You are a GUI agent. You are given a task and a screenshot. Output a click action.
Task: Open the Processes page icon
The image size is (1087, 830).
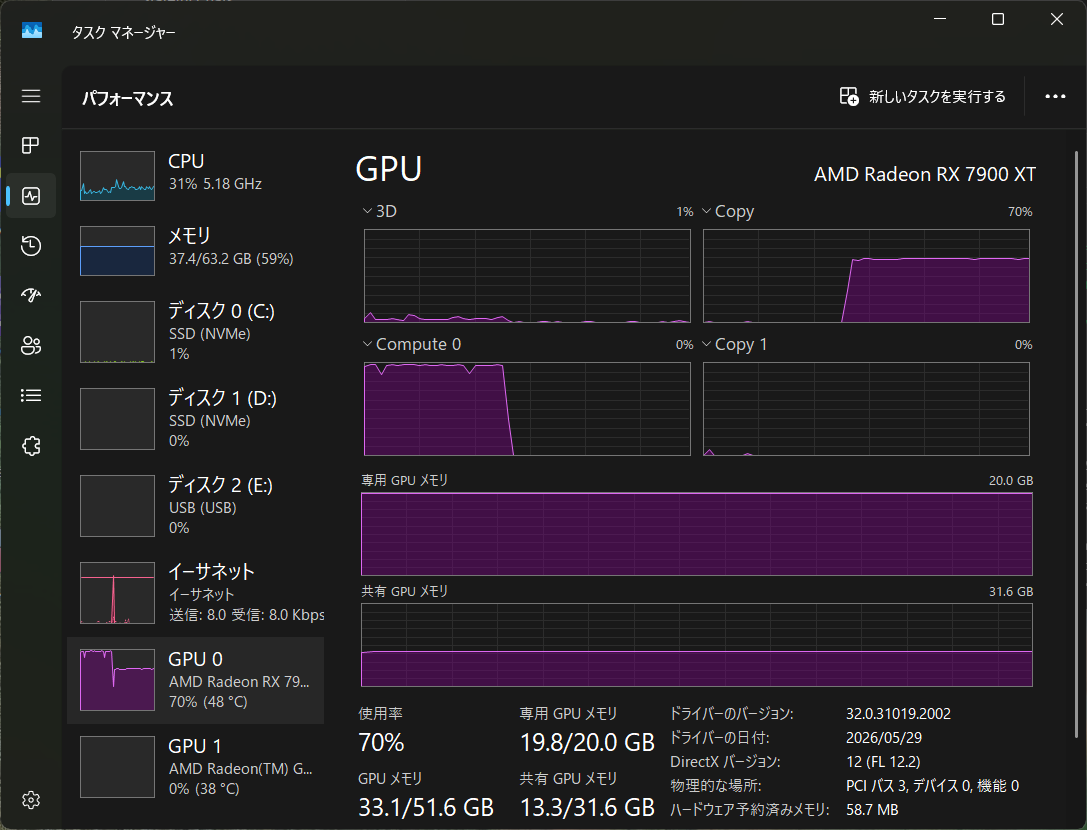click(31, 146)
